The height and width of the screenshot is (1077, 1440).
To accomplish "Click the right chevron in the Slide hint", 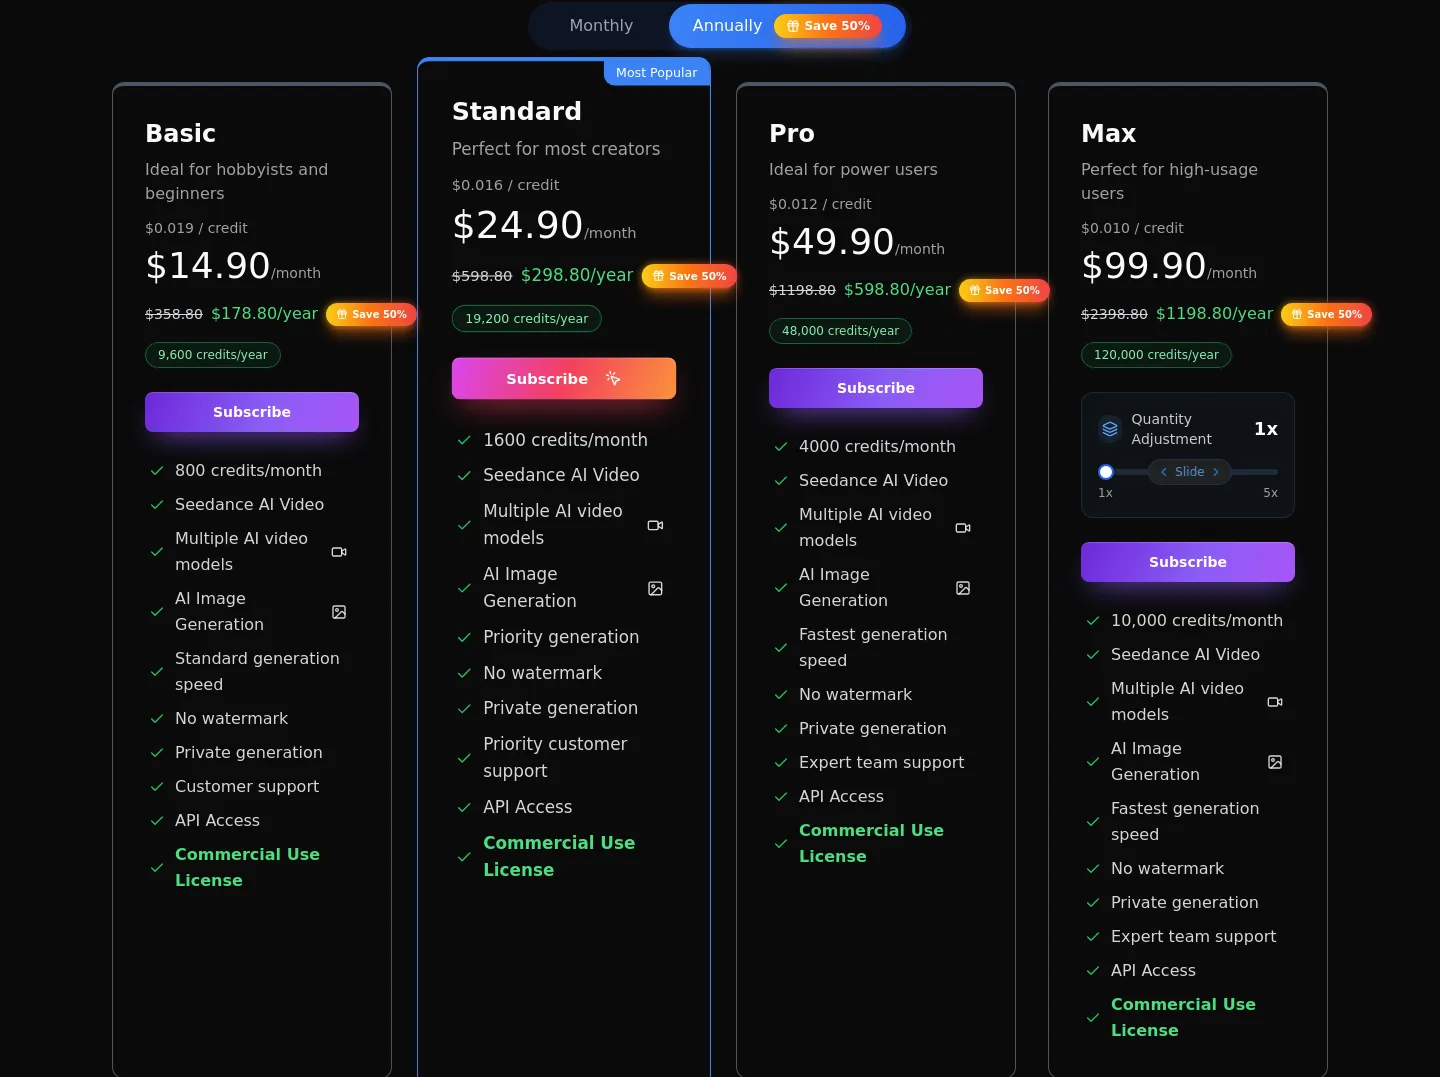I will tap(1216, 472).
